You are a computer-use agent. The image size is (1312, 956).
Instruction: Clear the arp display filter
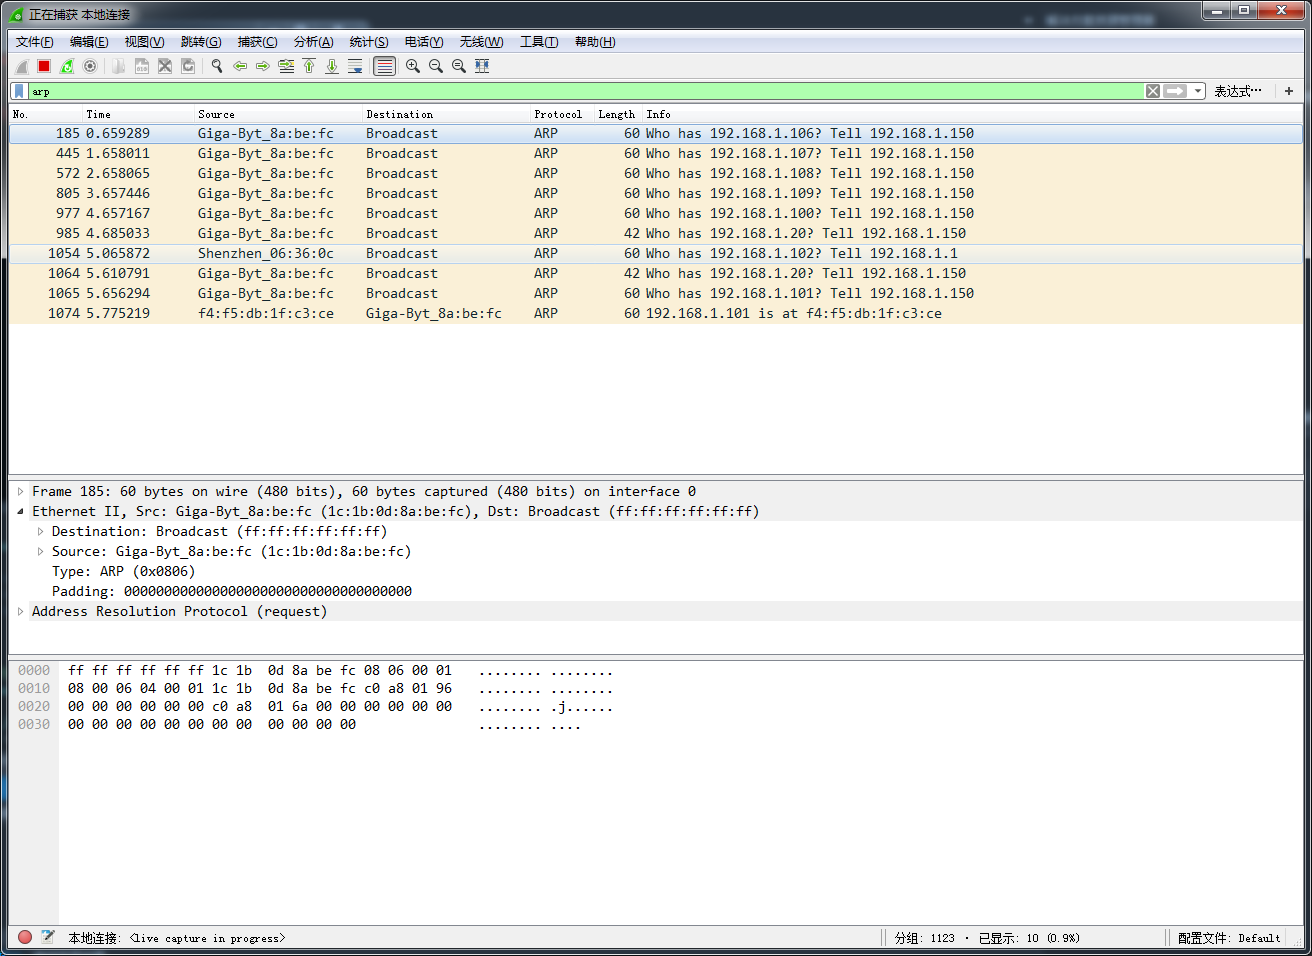1152,91
